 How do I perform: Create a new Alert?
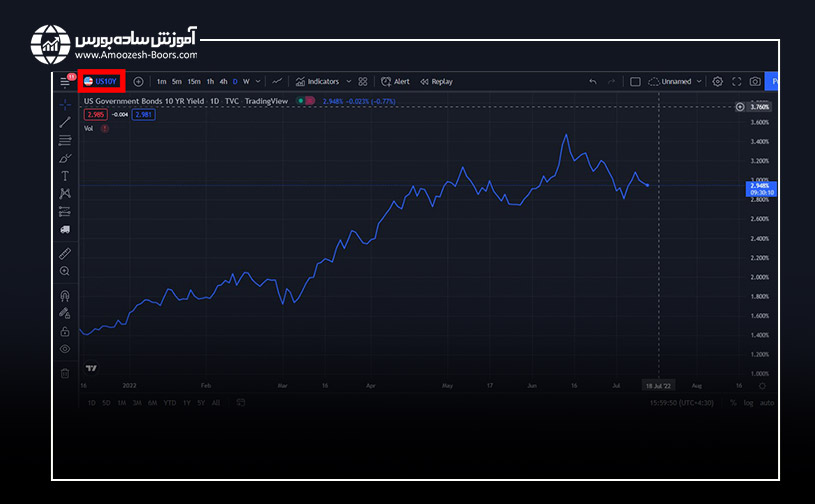395,82
